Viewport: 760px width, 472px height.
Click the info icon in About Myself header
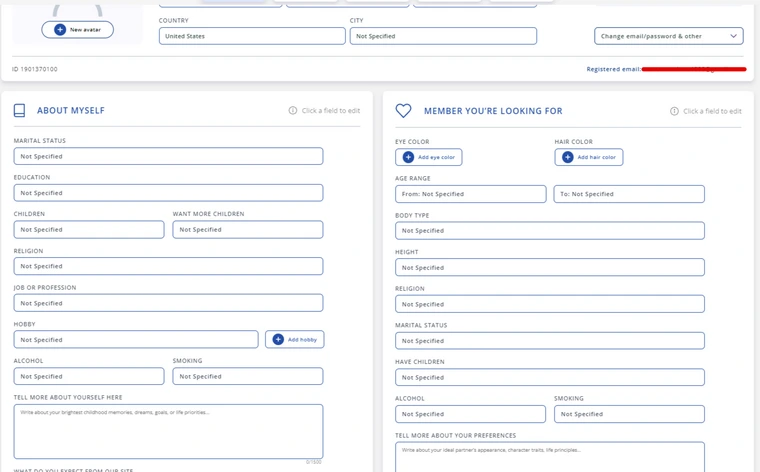coord(293,110)
